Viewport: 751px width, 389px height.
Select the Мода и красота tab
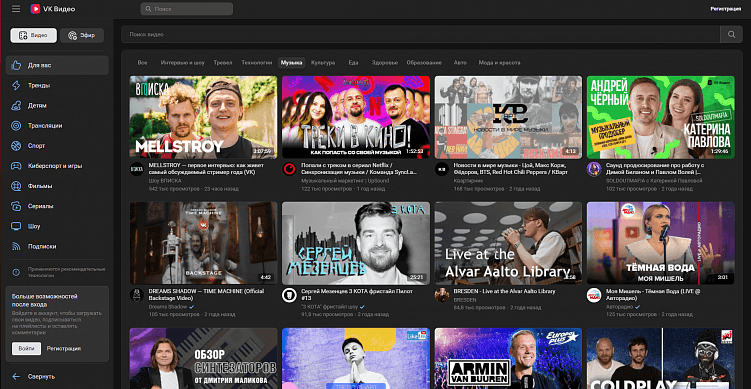499,63
